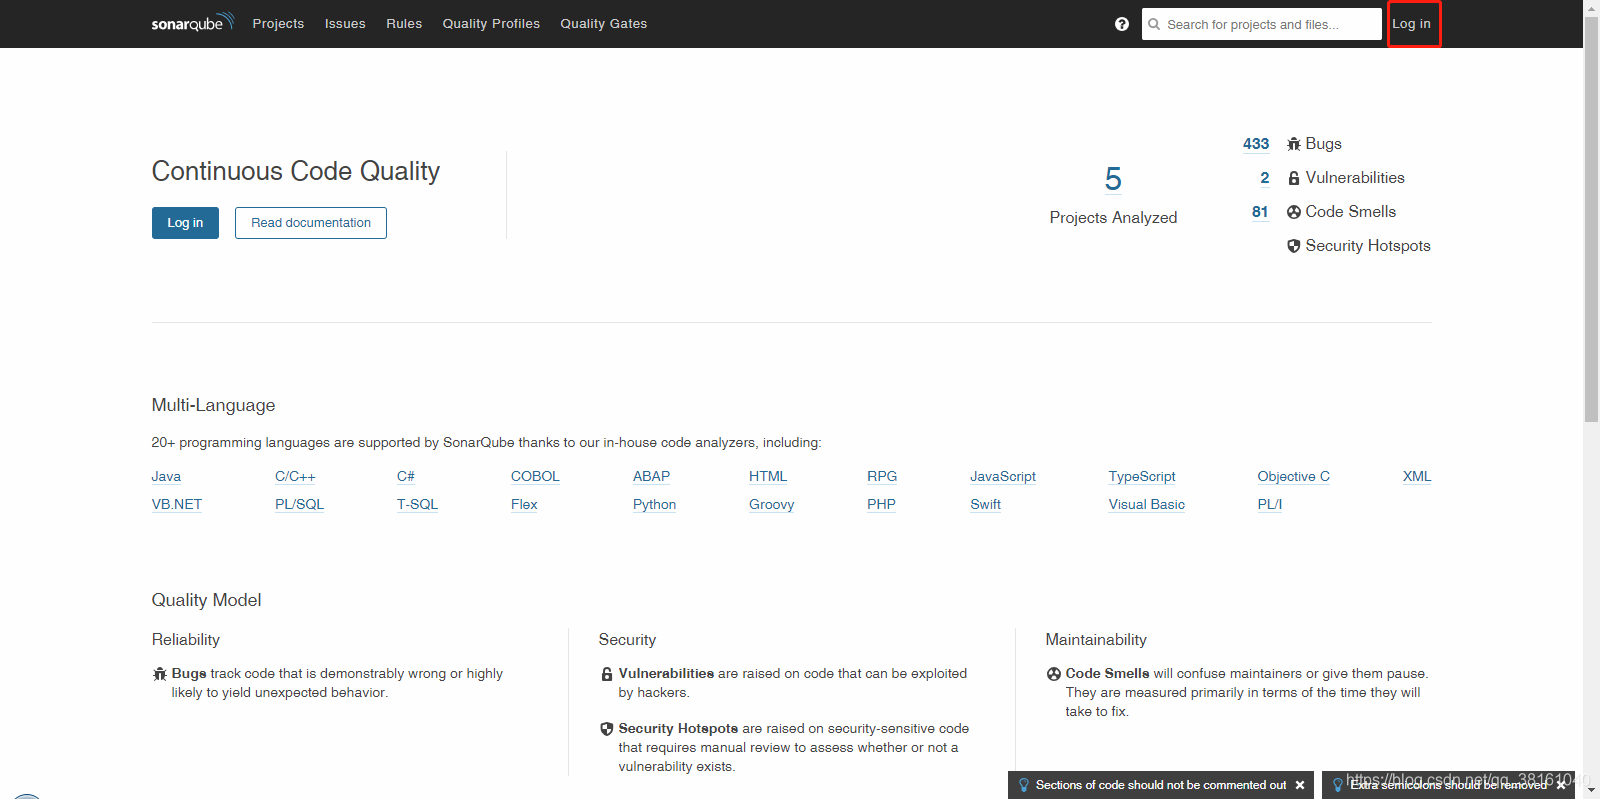Open the XML language link
This screenshot has height=799, width=1600.
1417,477
